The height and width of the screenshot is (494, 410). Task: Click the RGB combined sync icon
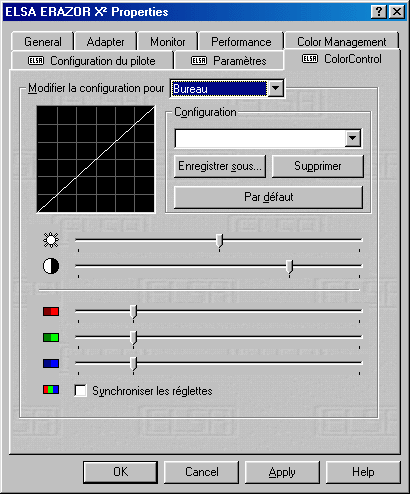tap(51, 389)
